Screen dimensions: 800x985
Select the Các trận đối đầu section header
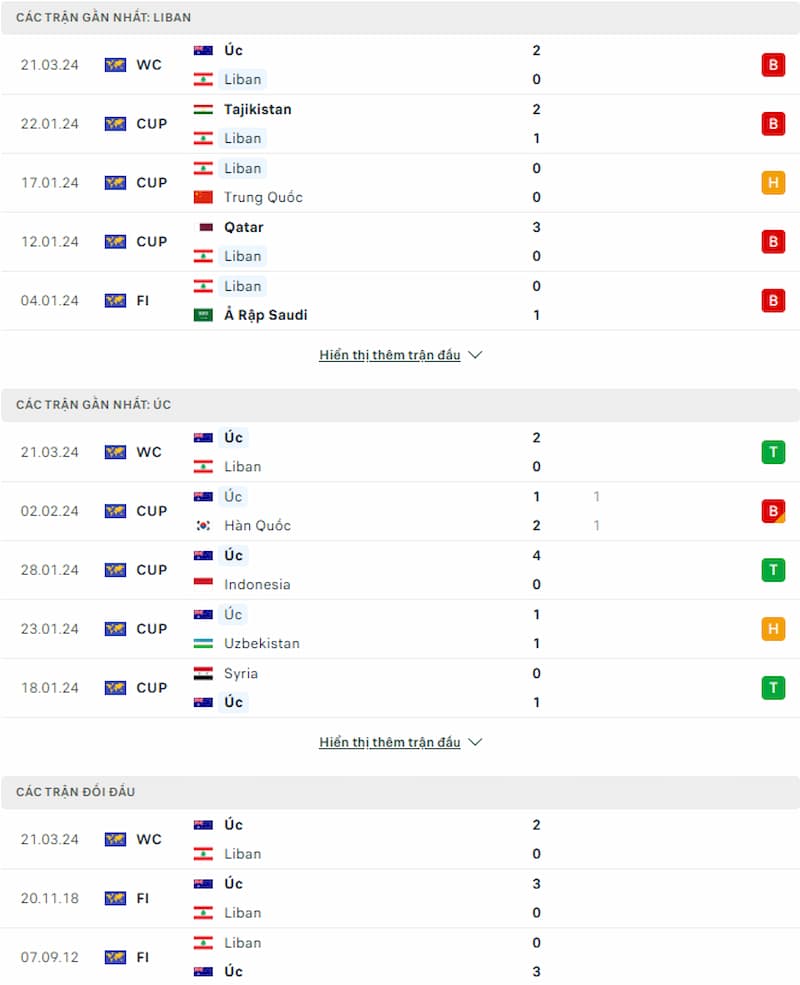(x=400, y=792)
